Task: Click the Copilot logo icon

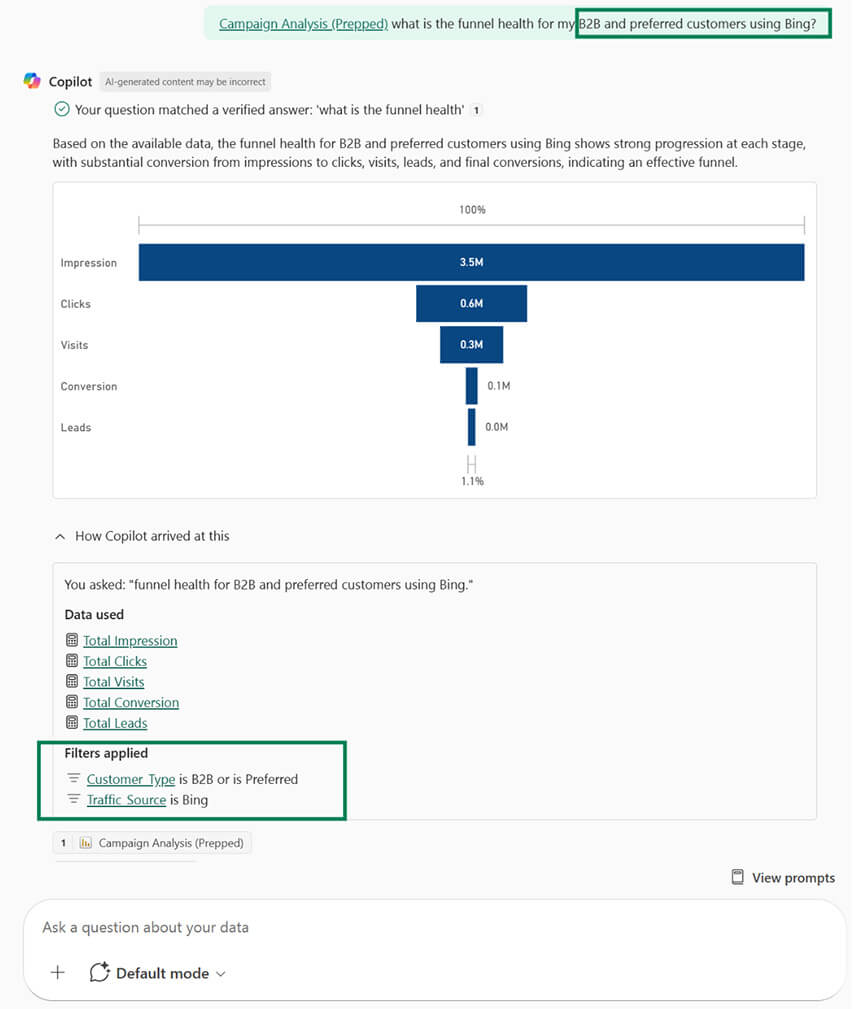Action: pyautogui.click(x=31, y=81)
